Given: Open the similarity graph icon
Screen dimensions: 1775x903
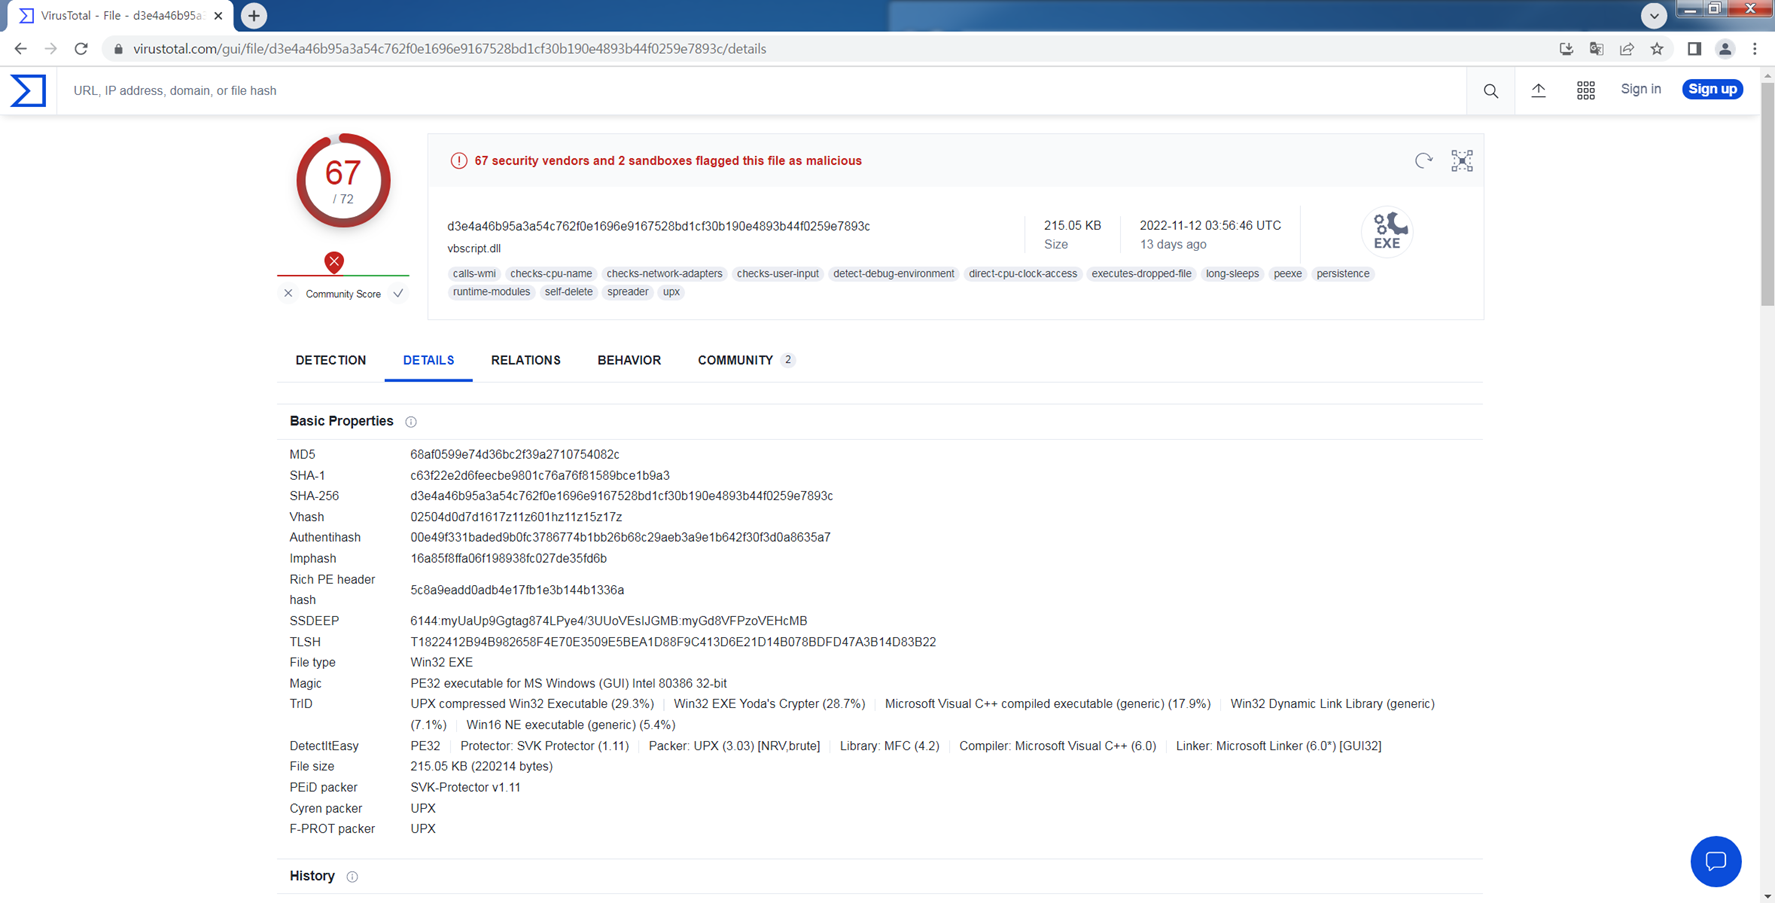Looking at the screenshot, I should point(1462,160).
